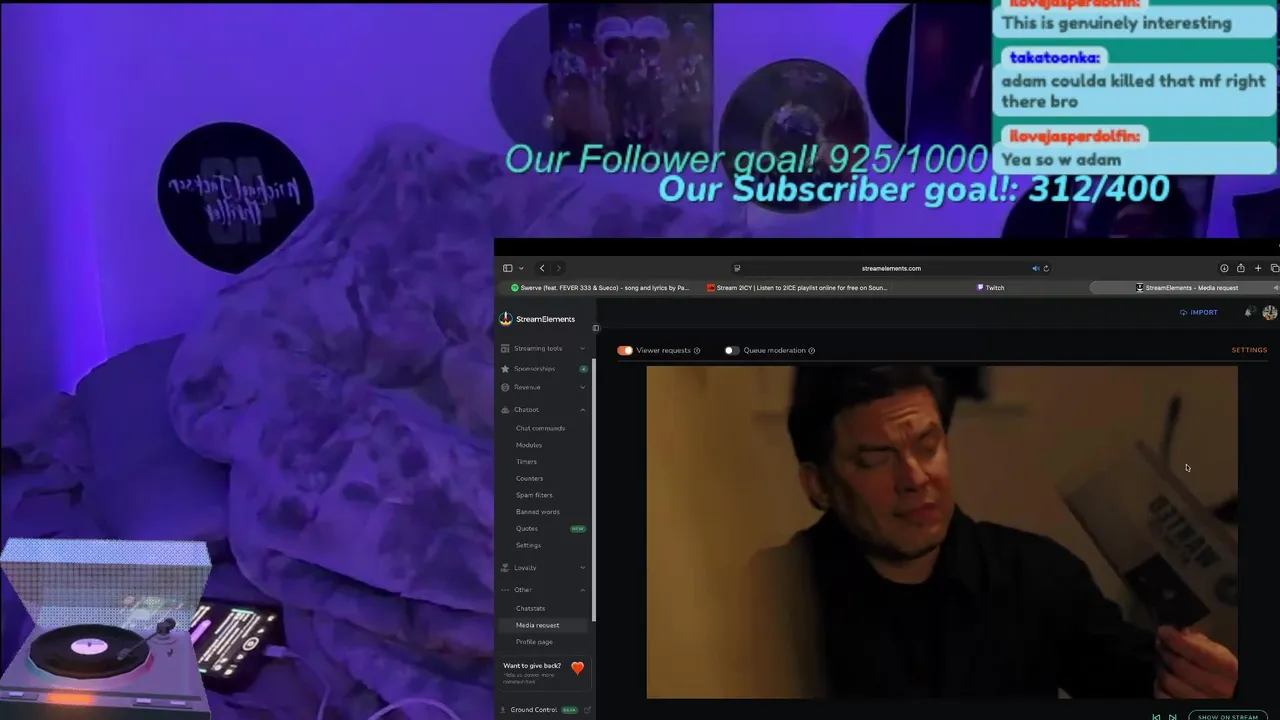Collapse the Other section
Screen dimensions: 1280x720
coord(544,589)
